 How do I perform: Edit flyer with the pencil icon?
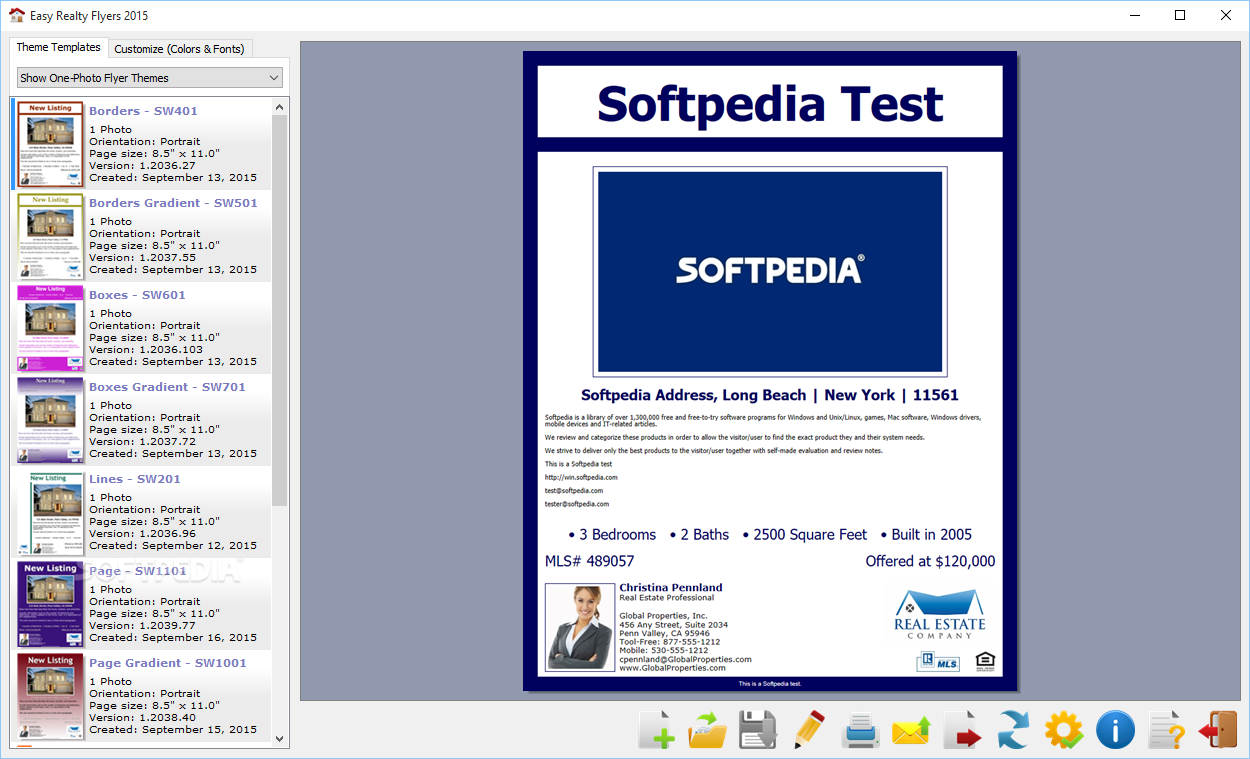[x=809, y=730]
